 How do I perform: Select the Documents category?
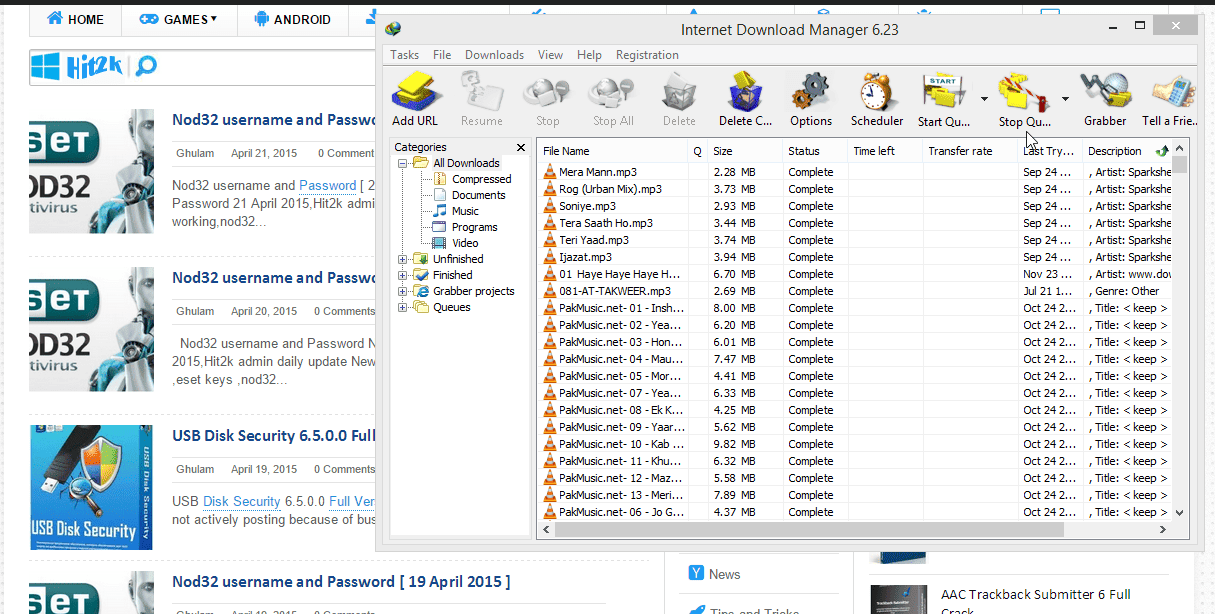coord(478,195)
